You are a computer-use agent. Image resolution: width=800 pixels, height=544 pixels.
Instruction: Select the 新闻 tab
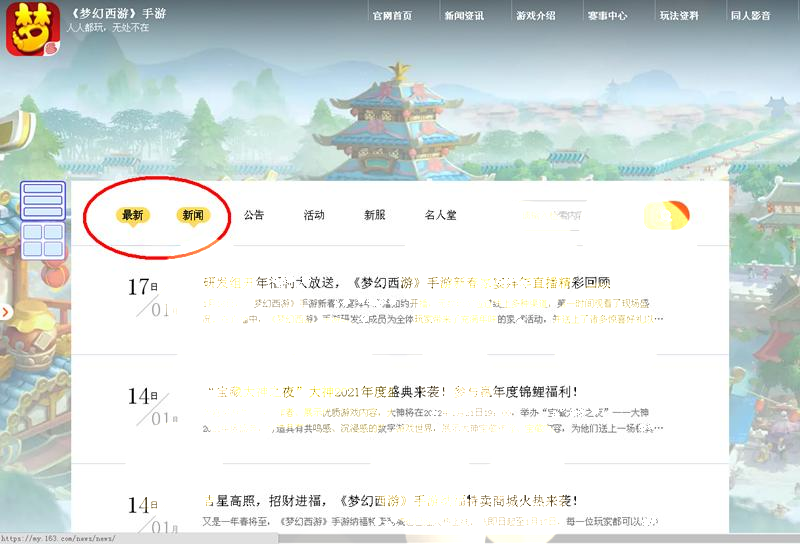click(193, 215)
